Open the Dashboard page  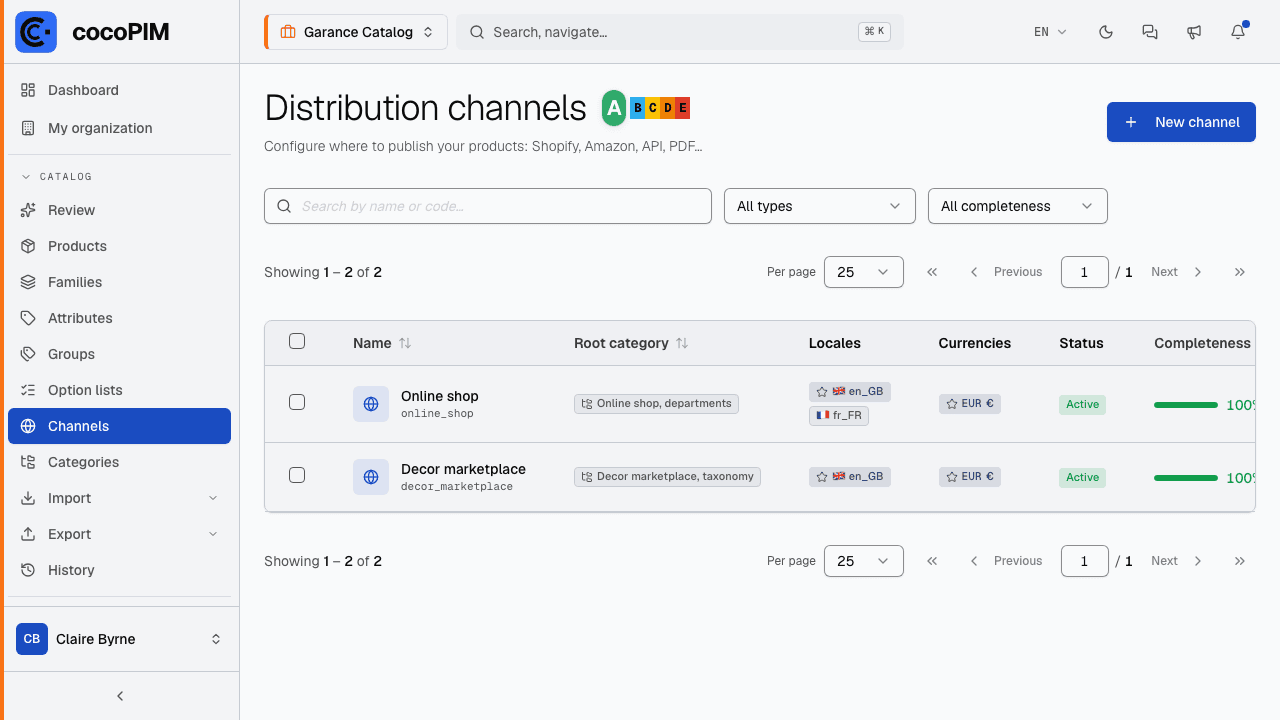pos(120,90)
